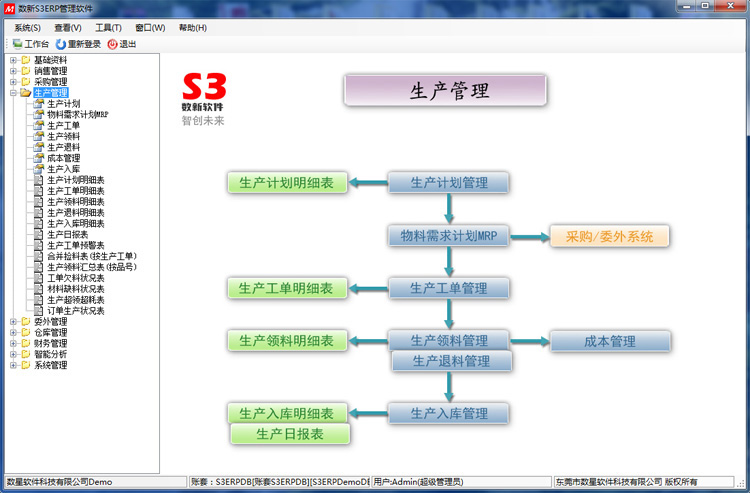This screenshot has width=750, height=493.
Task: Click the 生产入库明细表 report document icon
Action: pos(39,223)
